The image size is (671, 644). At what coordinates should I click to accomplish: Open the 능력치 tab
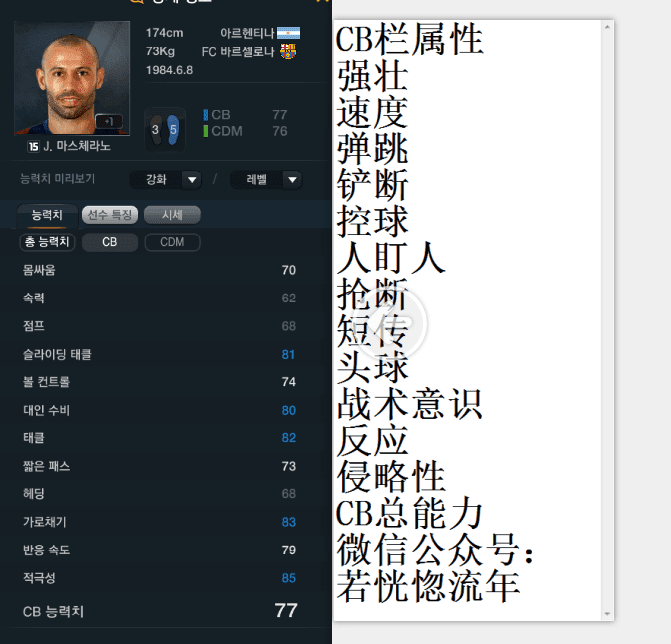(47, 215)
